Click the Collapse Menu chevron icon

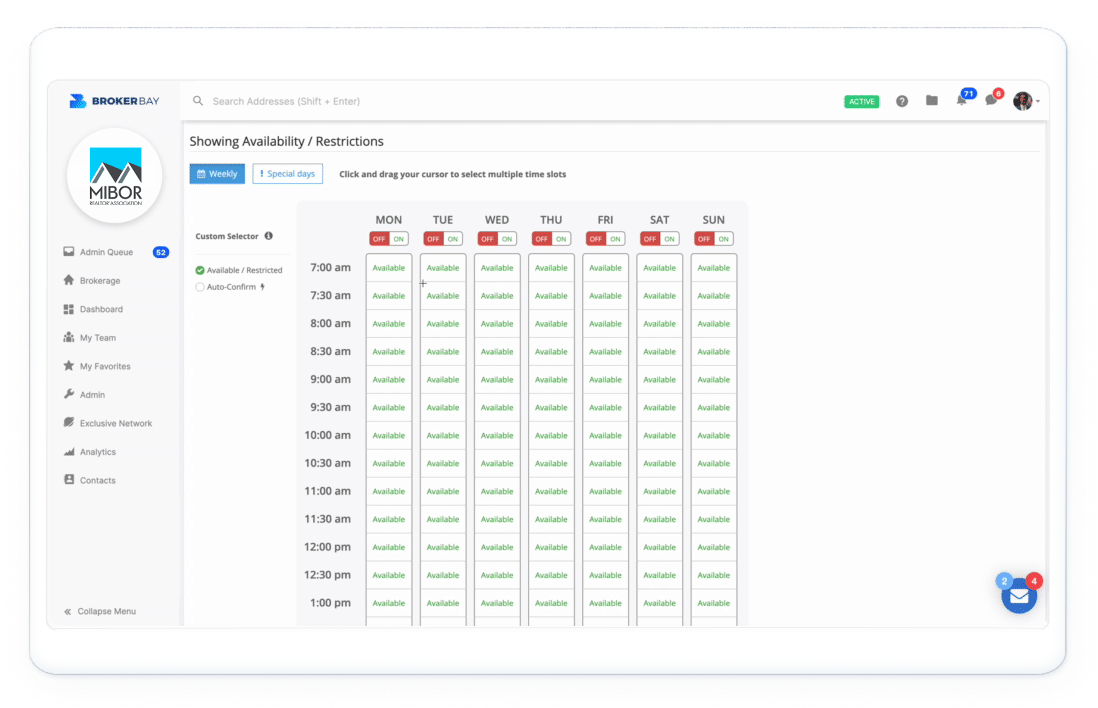[x=67, y=611]
